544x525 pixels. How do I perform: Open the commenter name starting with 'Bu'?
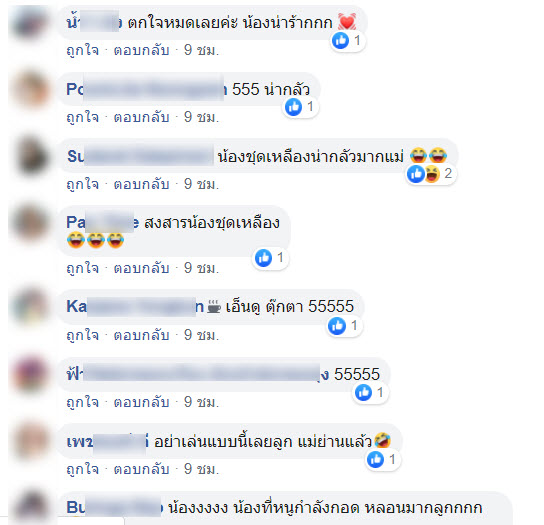pos(114,508)
